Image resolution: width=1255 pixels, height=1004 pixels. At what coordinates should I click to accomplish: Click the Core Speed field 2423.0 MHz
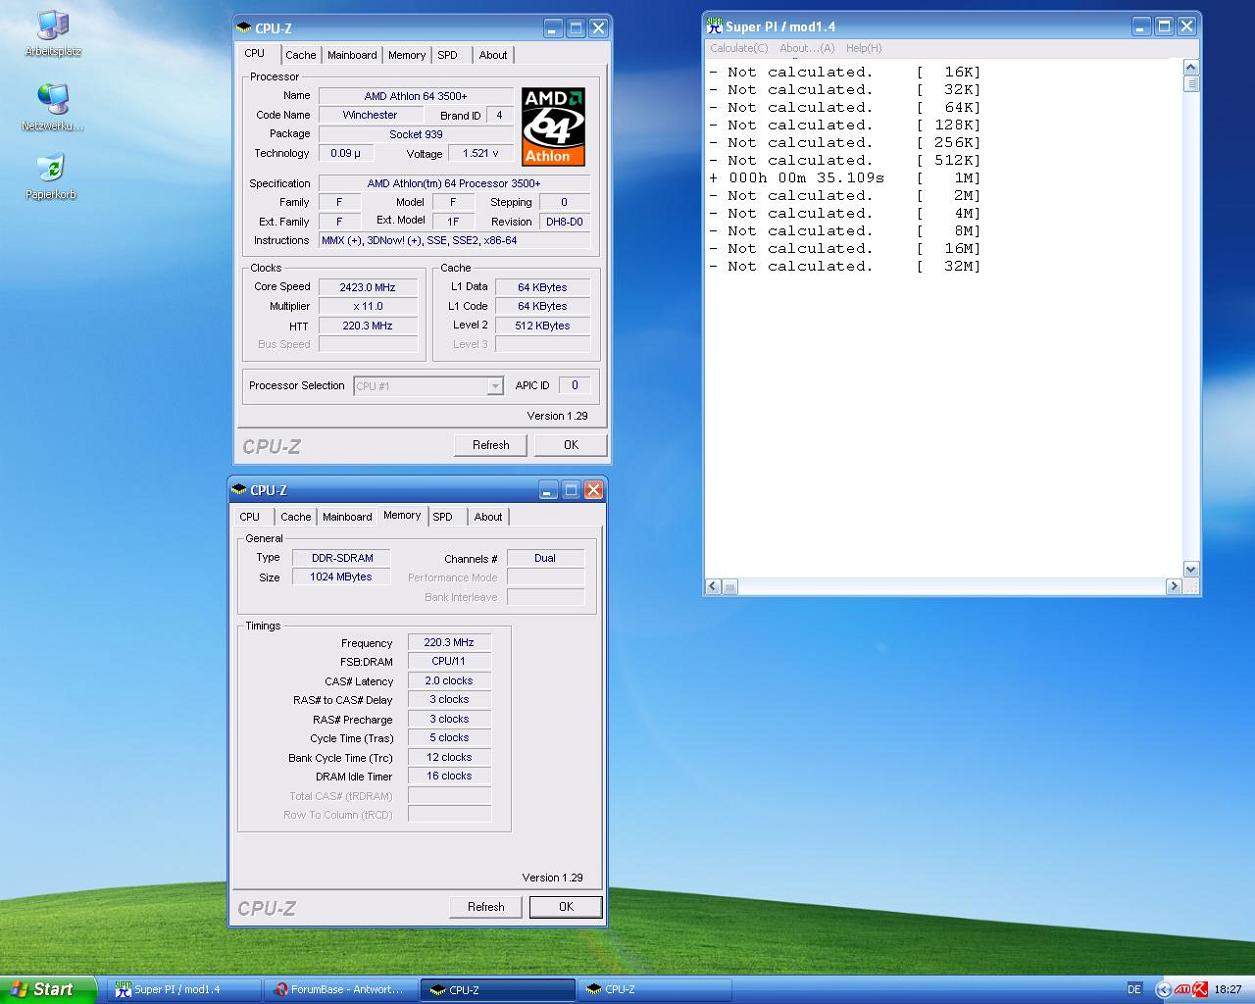pos(368,287)
